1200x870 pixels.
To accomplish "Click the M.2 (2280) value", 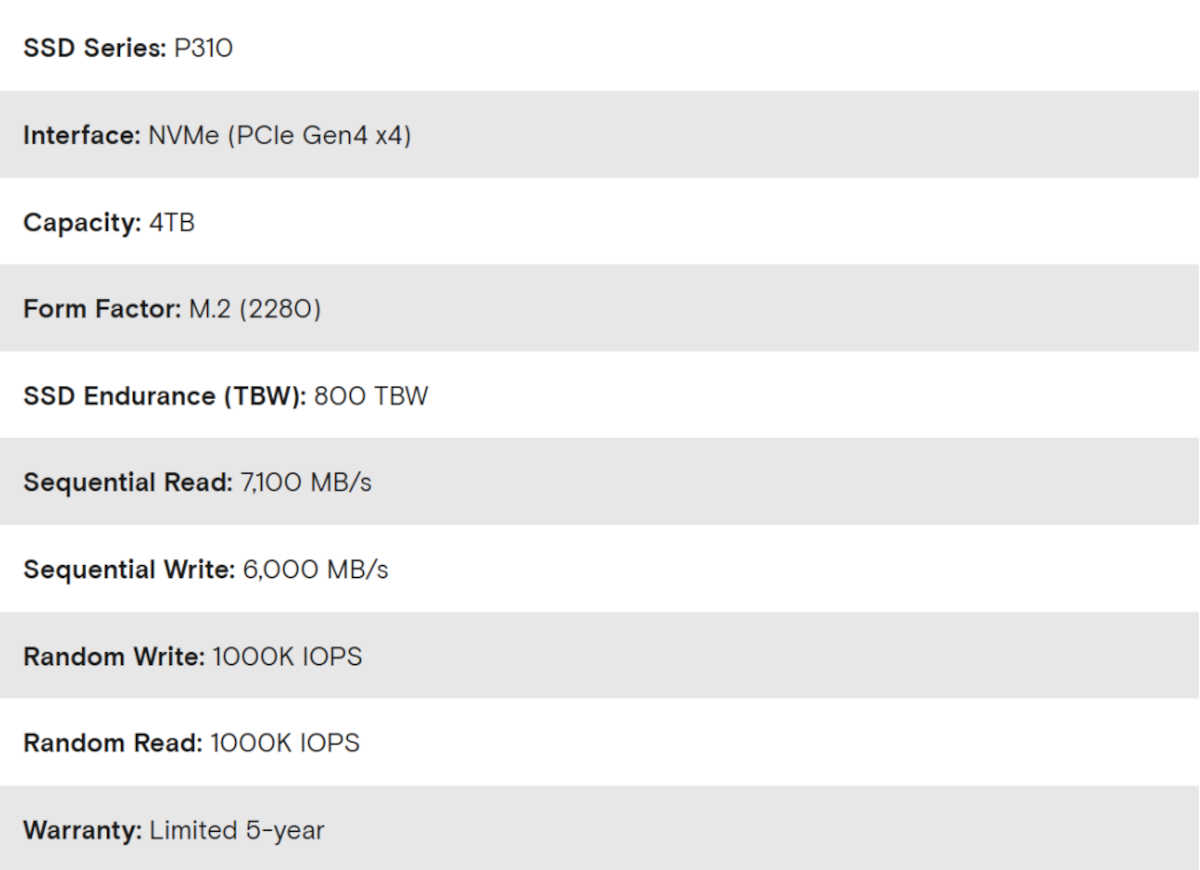I will coord(255,309).
